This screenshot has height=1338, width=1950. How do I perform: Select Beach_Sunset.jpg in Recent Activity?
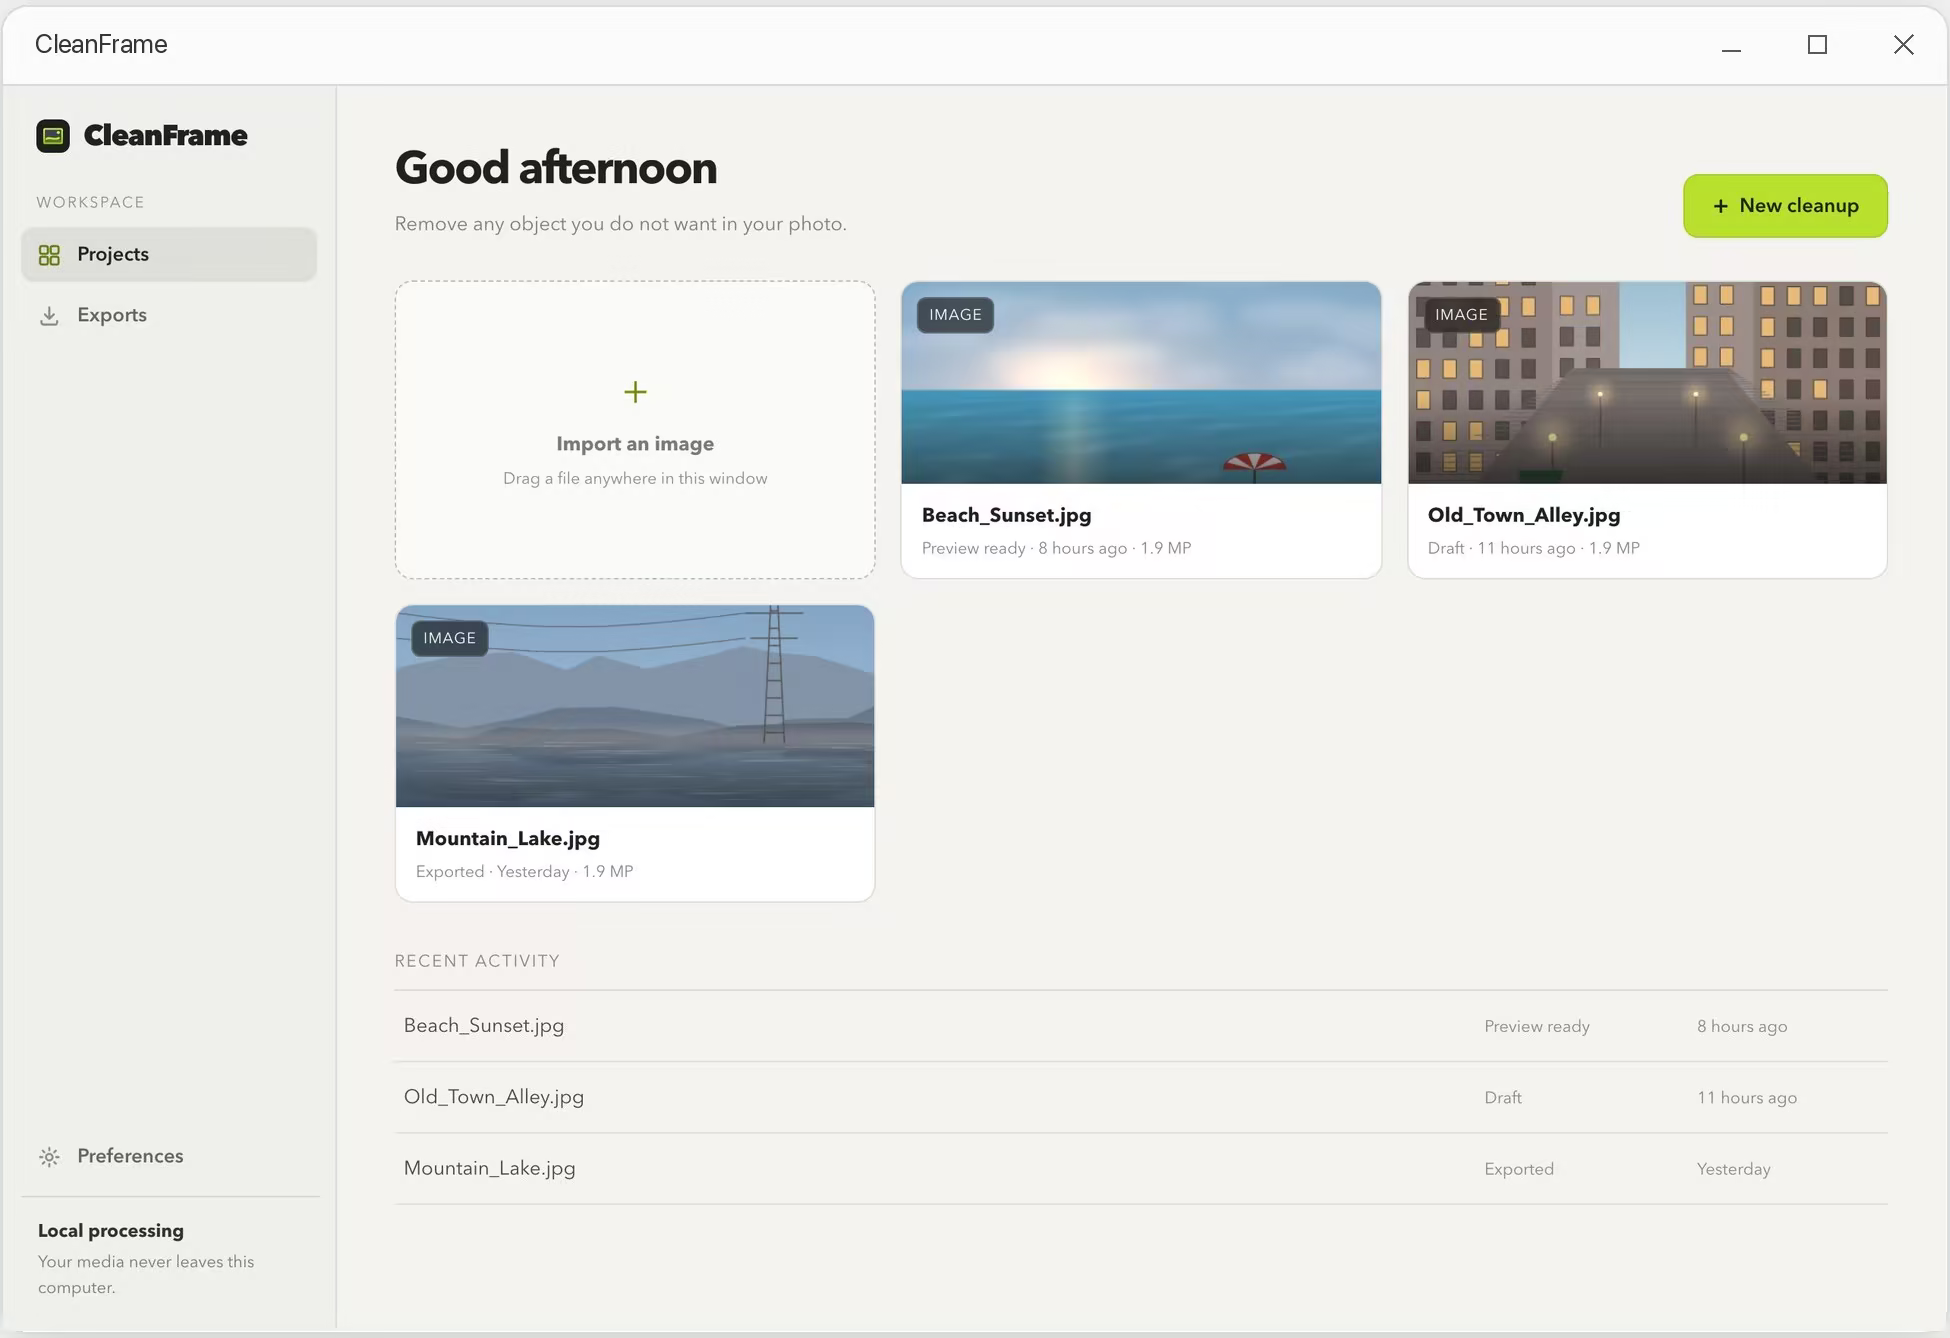click(1141, 1026)
